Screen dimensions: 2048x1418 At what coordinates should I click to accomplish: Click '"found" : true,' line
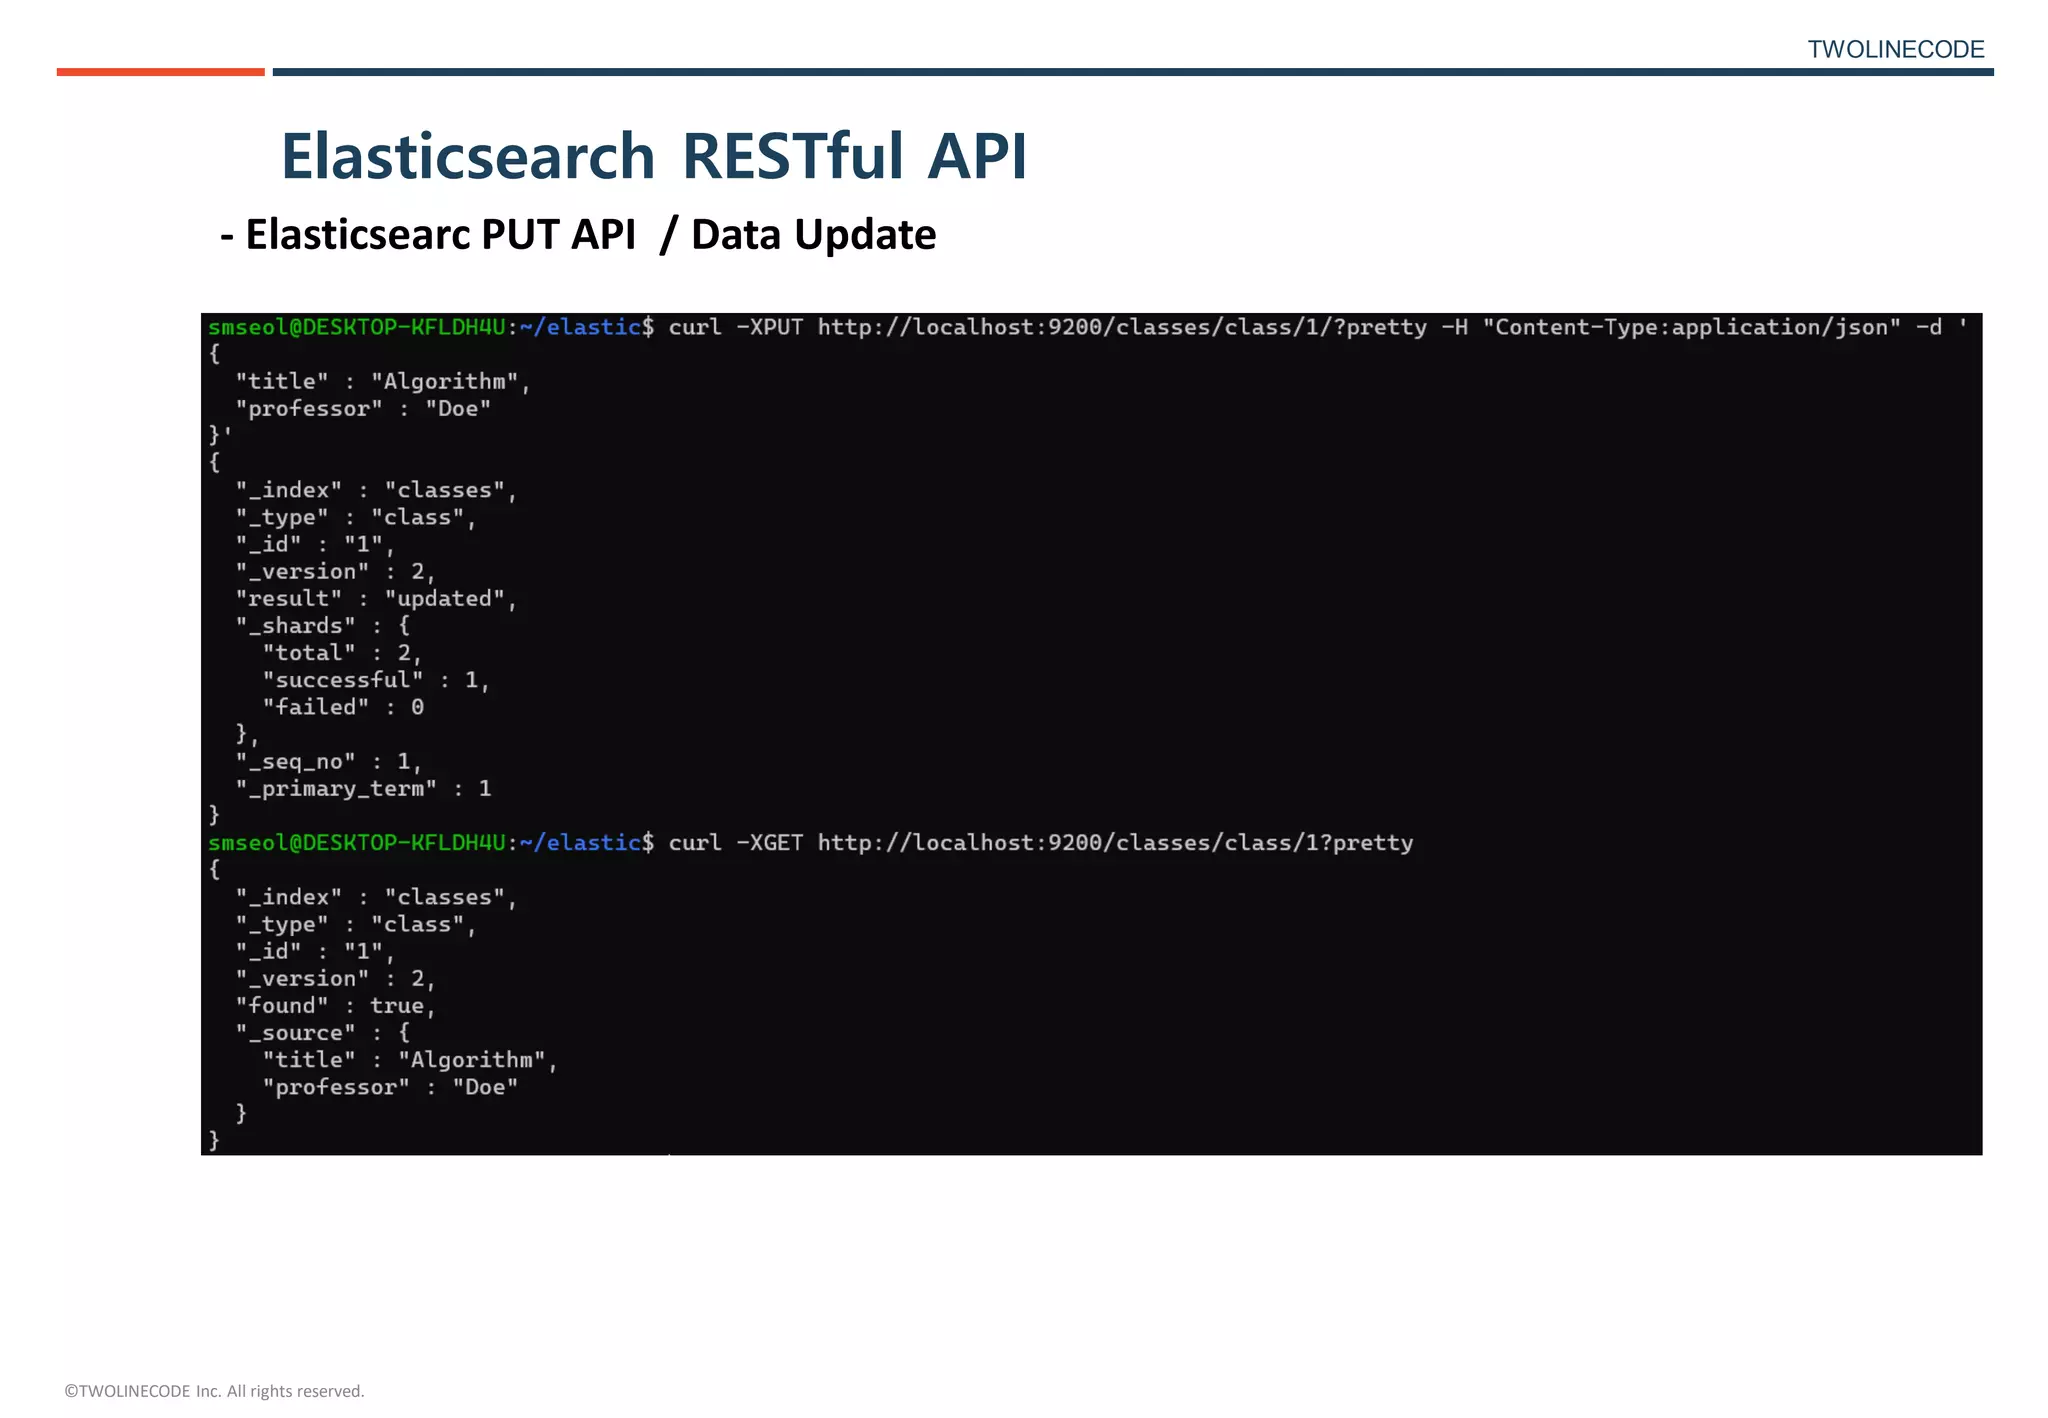[x=336, y=1006]
